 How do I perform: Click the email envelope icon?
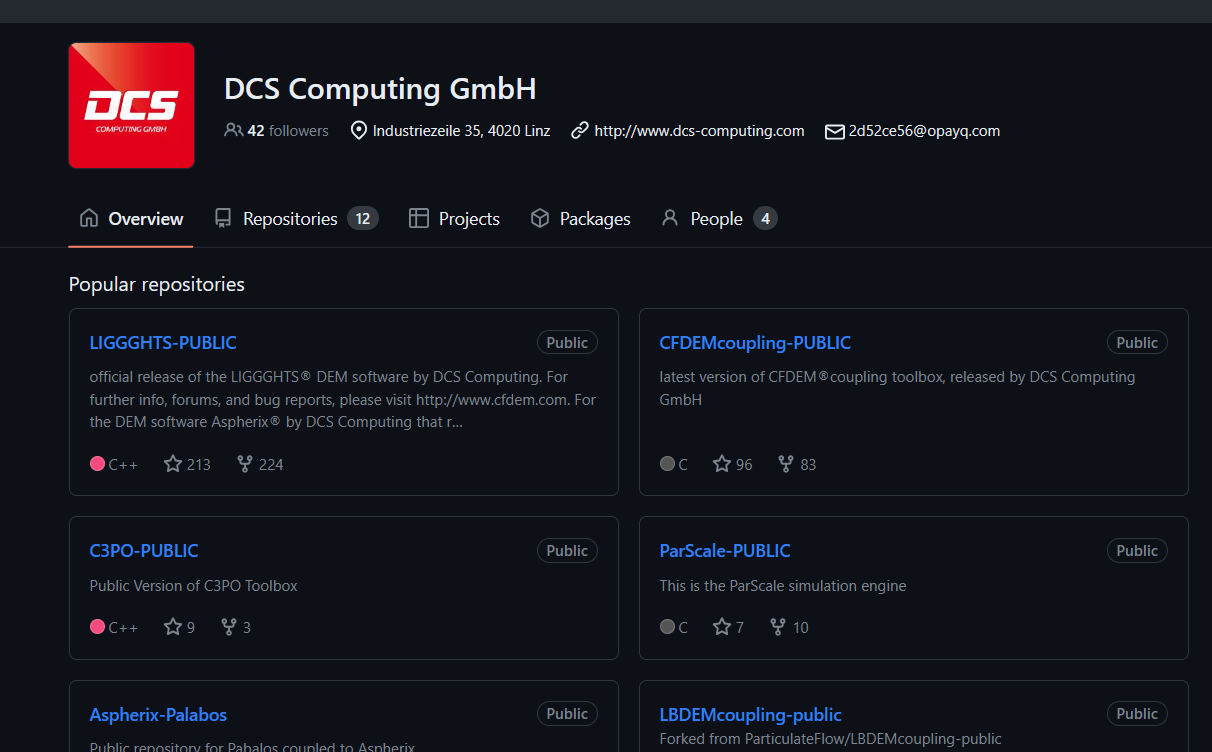(x=834, y=131)
